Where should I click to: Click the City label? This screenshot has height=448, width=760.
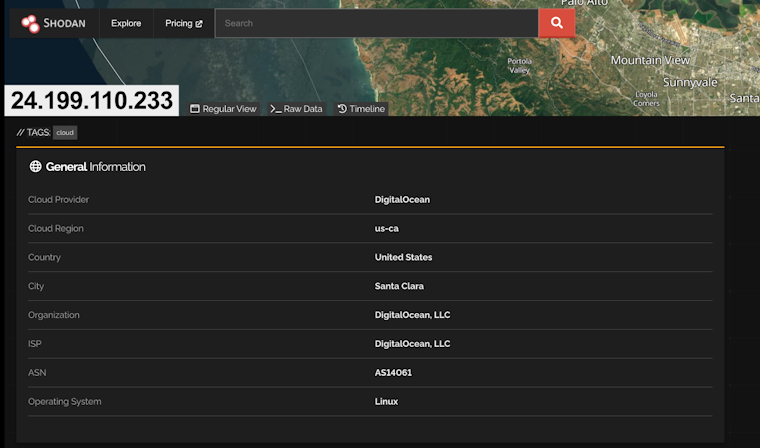[36, 286]
